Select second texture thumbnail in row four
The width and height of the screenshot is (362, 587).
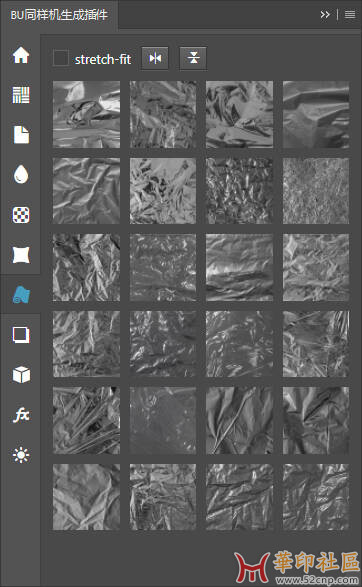(163, 344)
